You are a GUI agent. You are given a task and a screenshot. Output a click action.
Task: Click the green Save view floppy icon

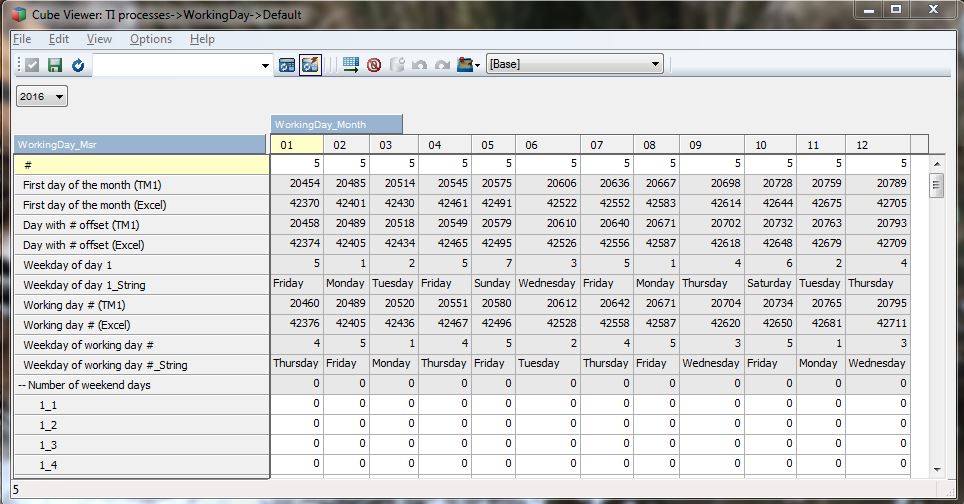(55, 65)
